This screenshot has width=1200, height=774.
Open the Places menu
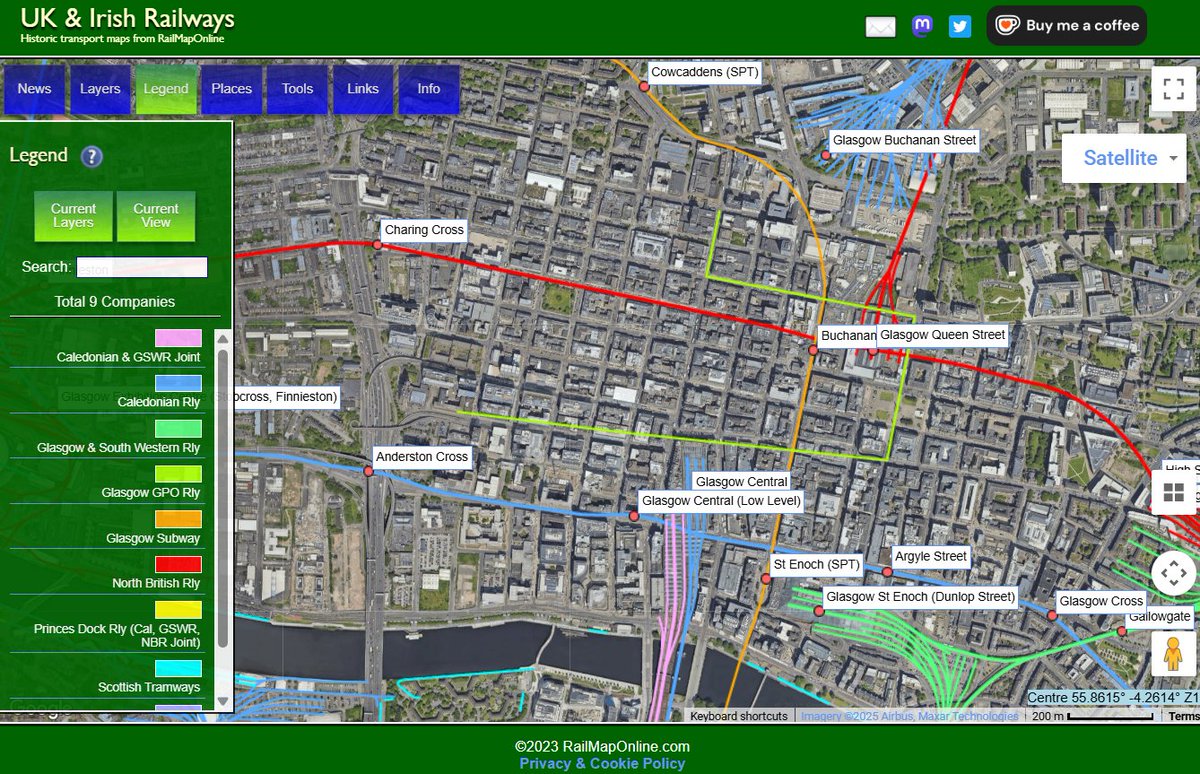click(231, 88)
